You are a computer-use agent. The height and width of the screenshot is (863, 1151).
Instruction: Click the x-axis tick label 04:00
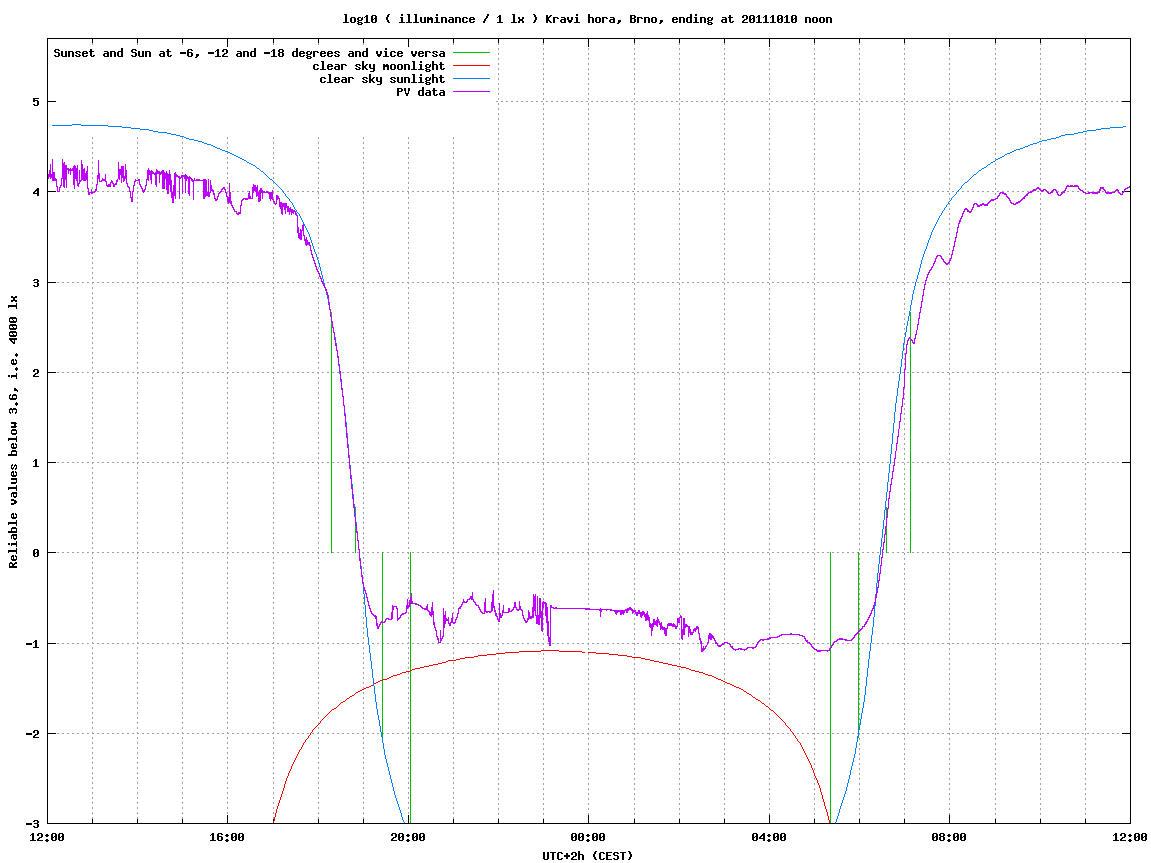tap(769, 837)
